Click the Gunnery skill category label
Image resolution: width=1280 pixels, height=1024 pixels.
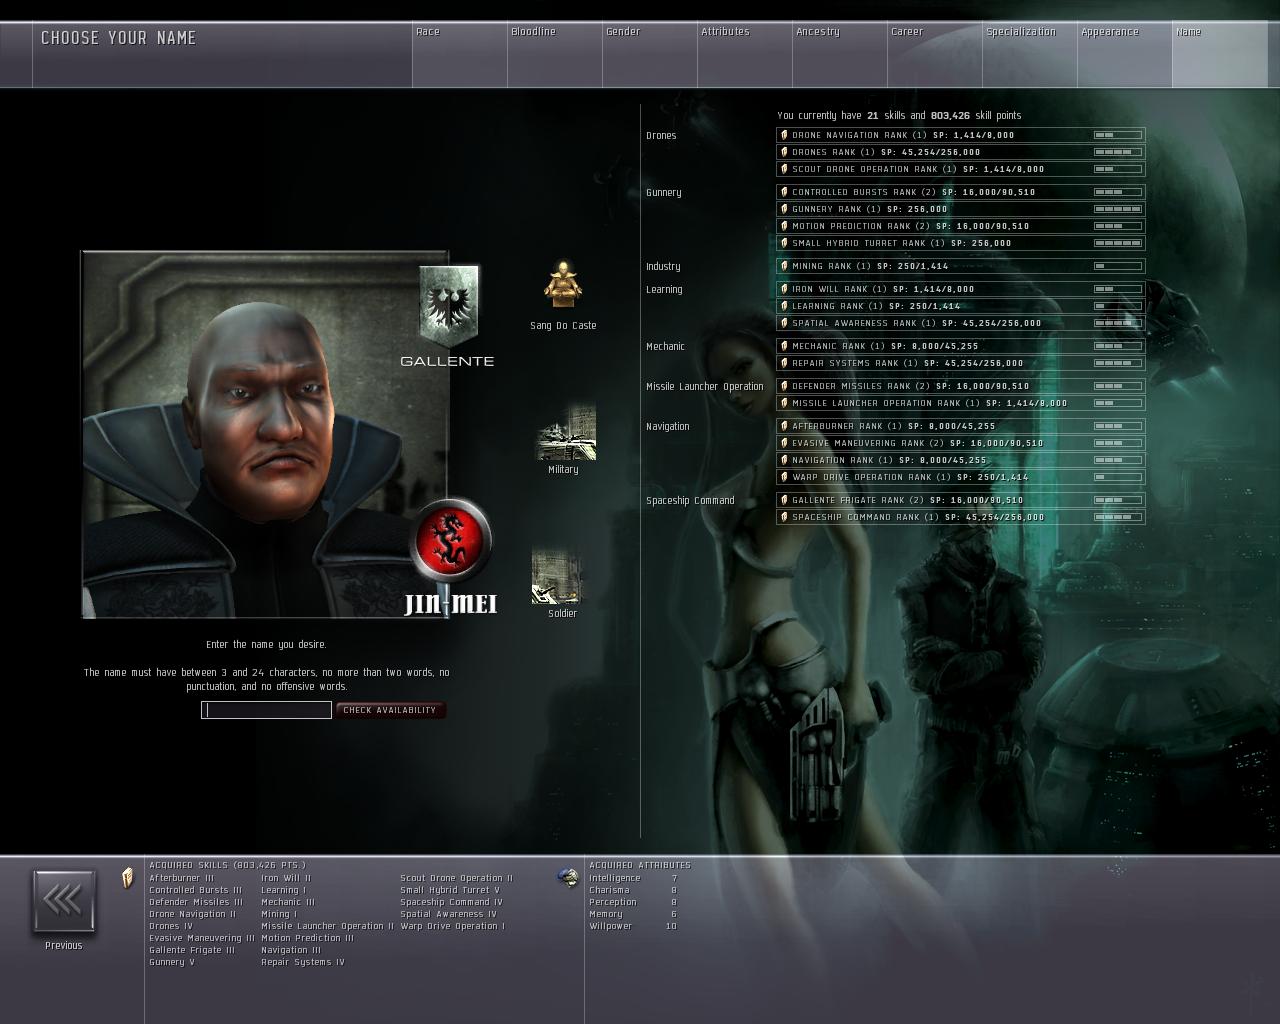click(663, 193)
